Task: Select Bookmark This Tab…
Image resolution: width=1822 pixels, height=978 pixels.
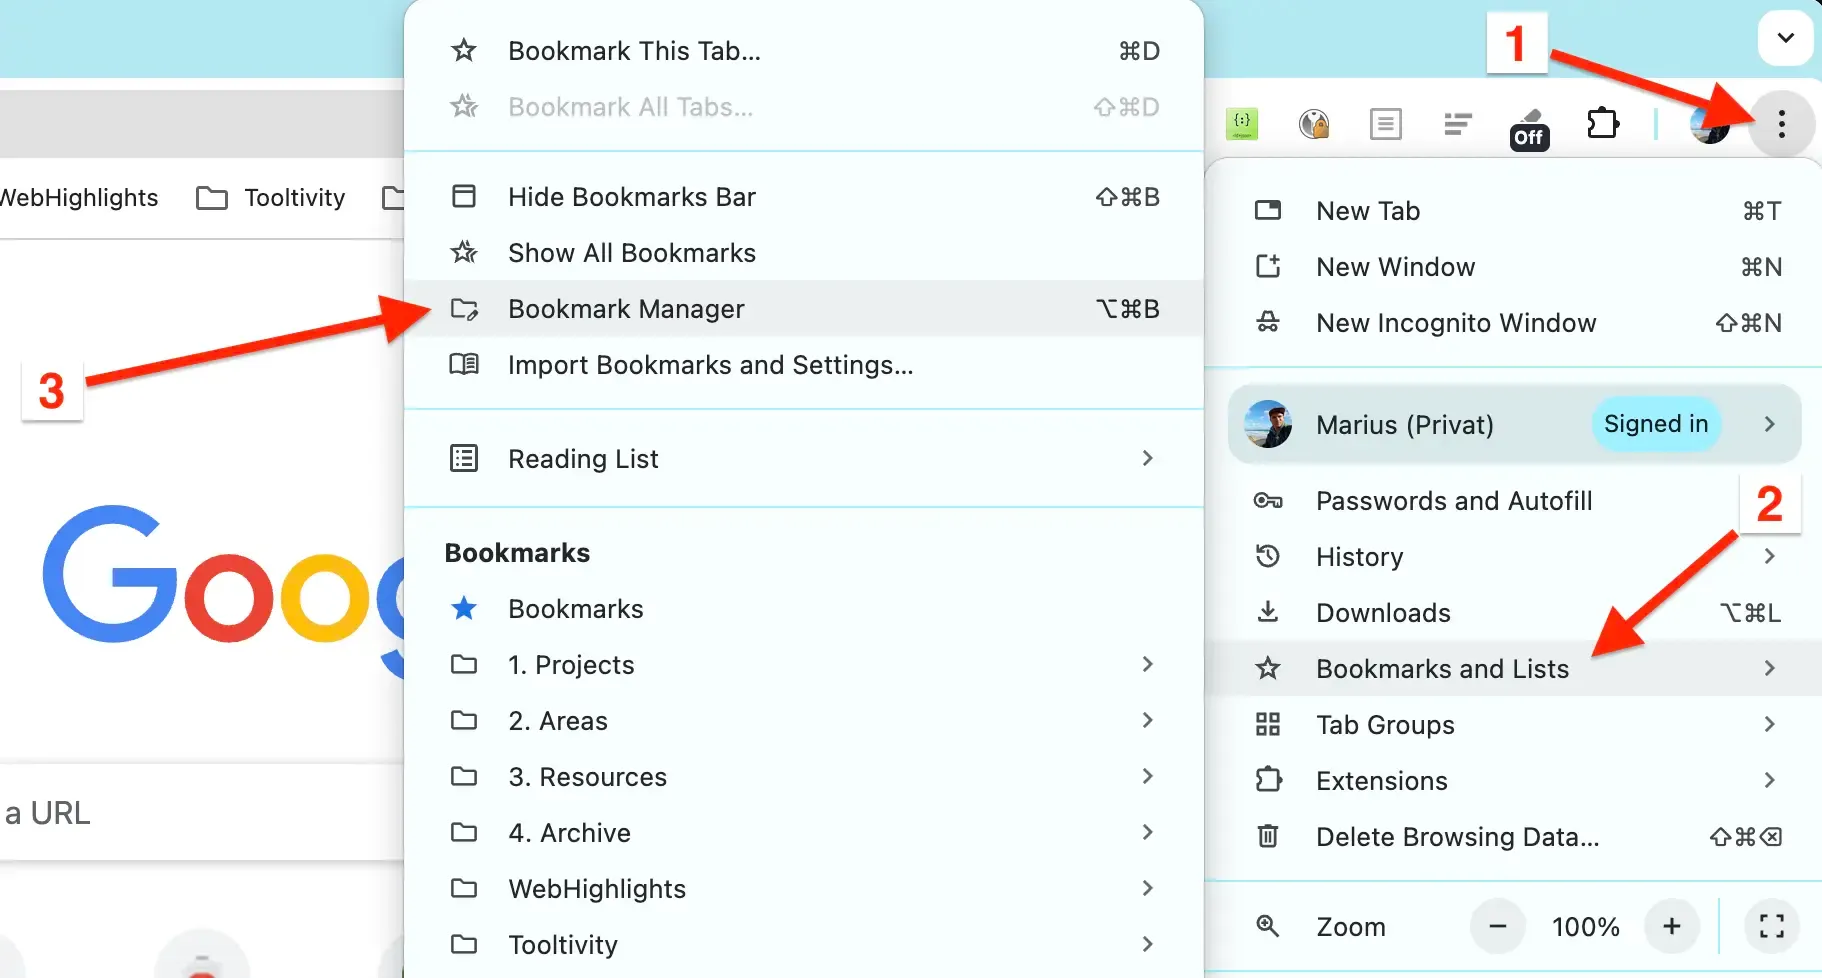Action: tap(803, 50)
